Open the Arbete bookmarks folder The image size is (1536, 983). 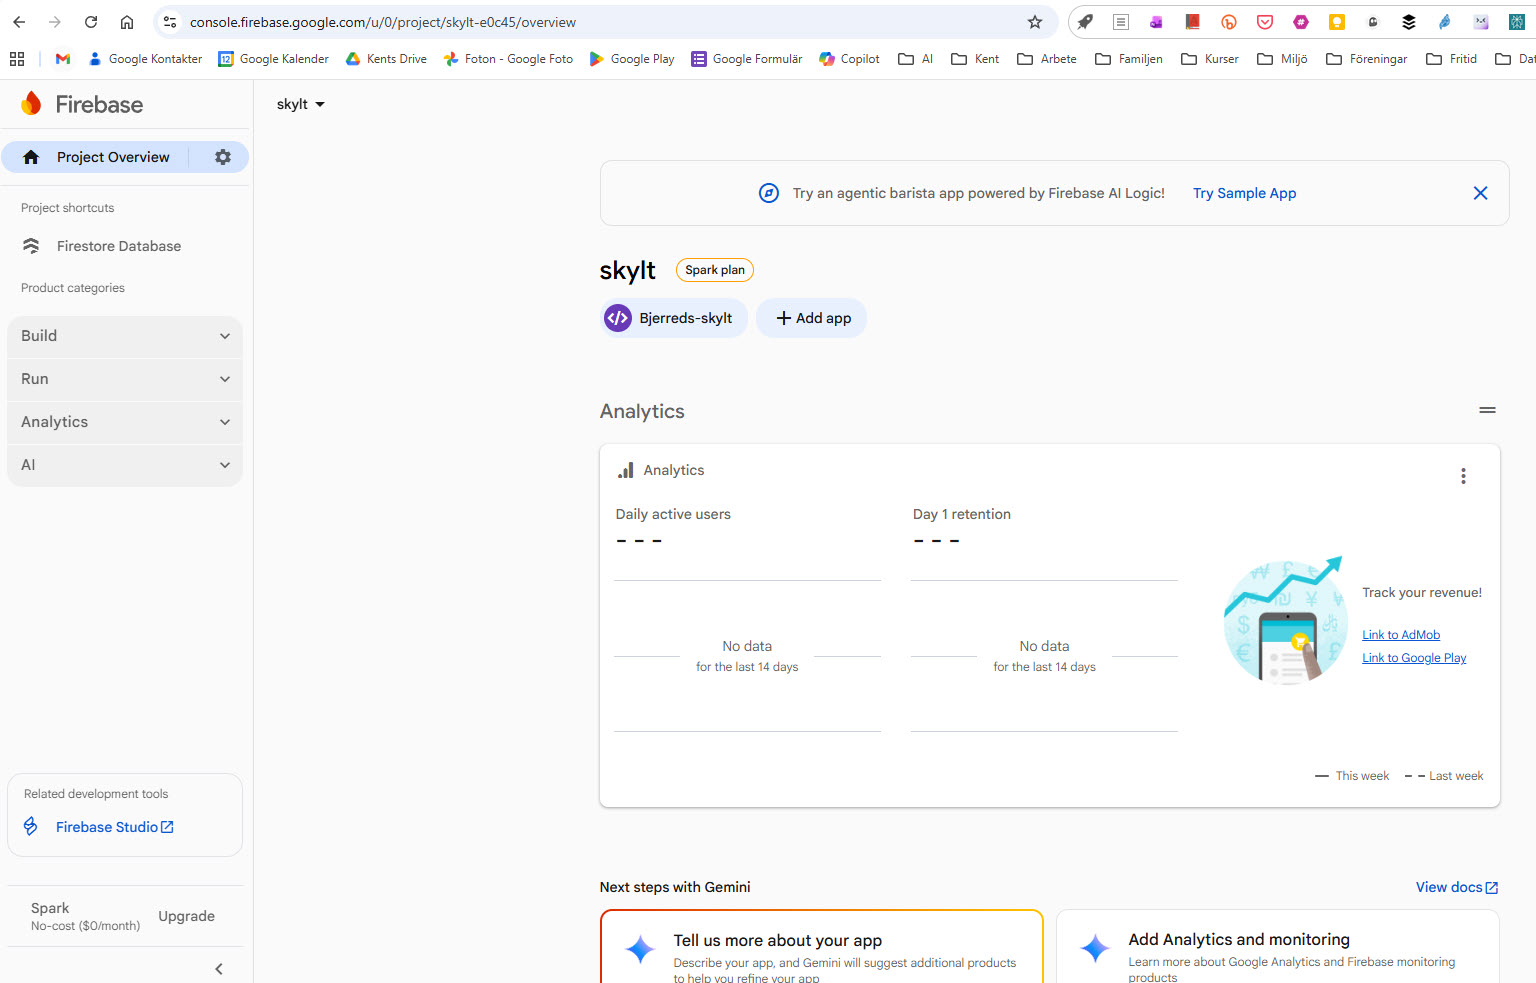click(x=1047, y=59)
